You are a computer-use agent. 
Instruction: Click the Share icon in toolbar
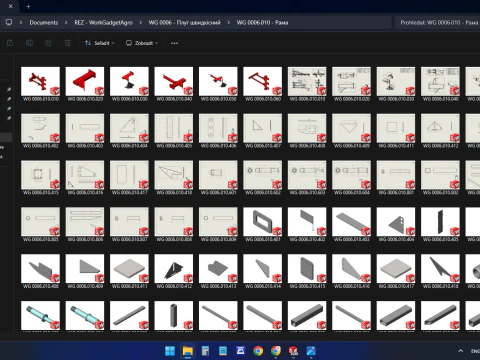coord(48,43)
